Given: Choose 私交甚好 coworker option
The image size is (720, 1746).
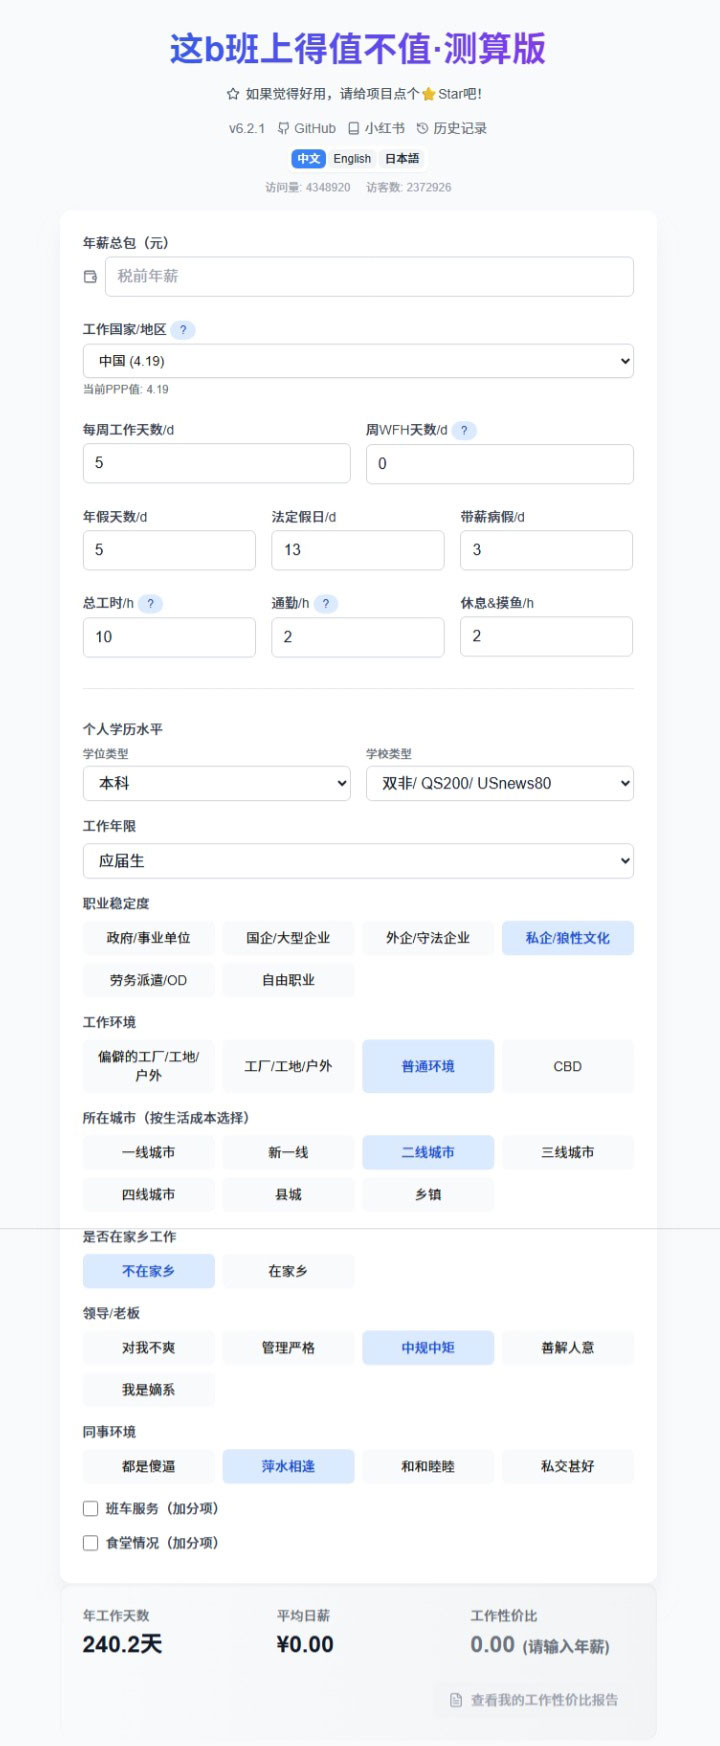Looking at the screenshot, I should tap(568, 1466).
